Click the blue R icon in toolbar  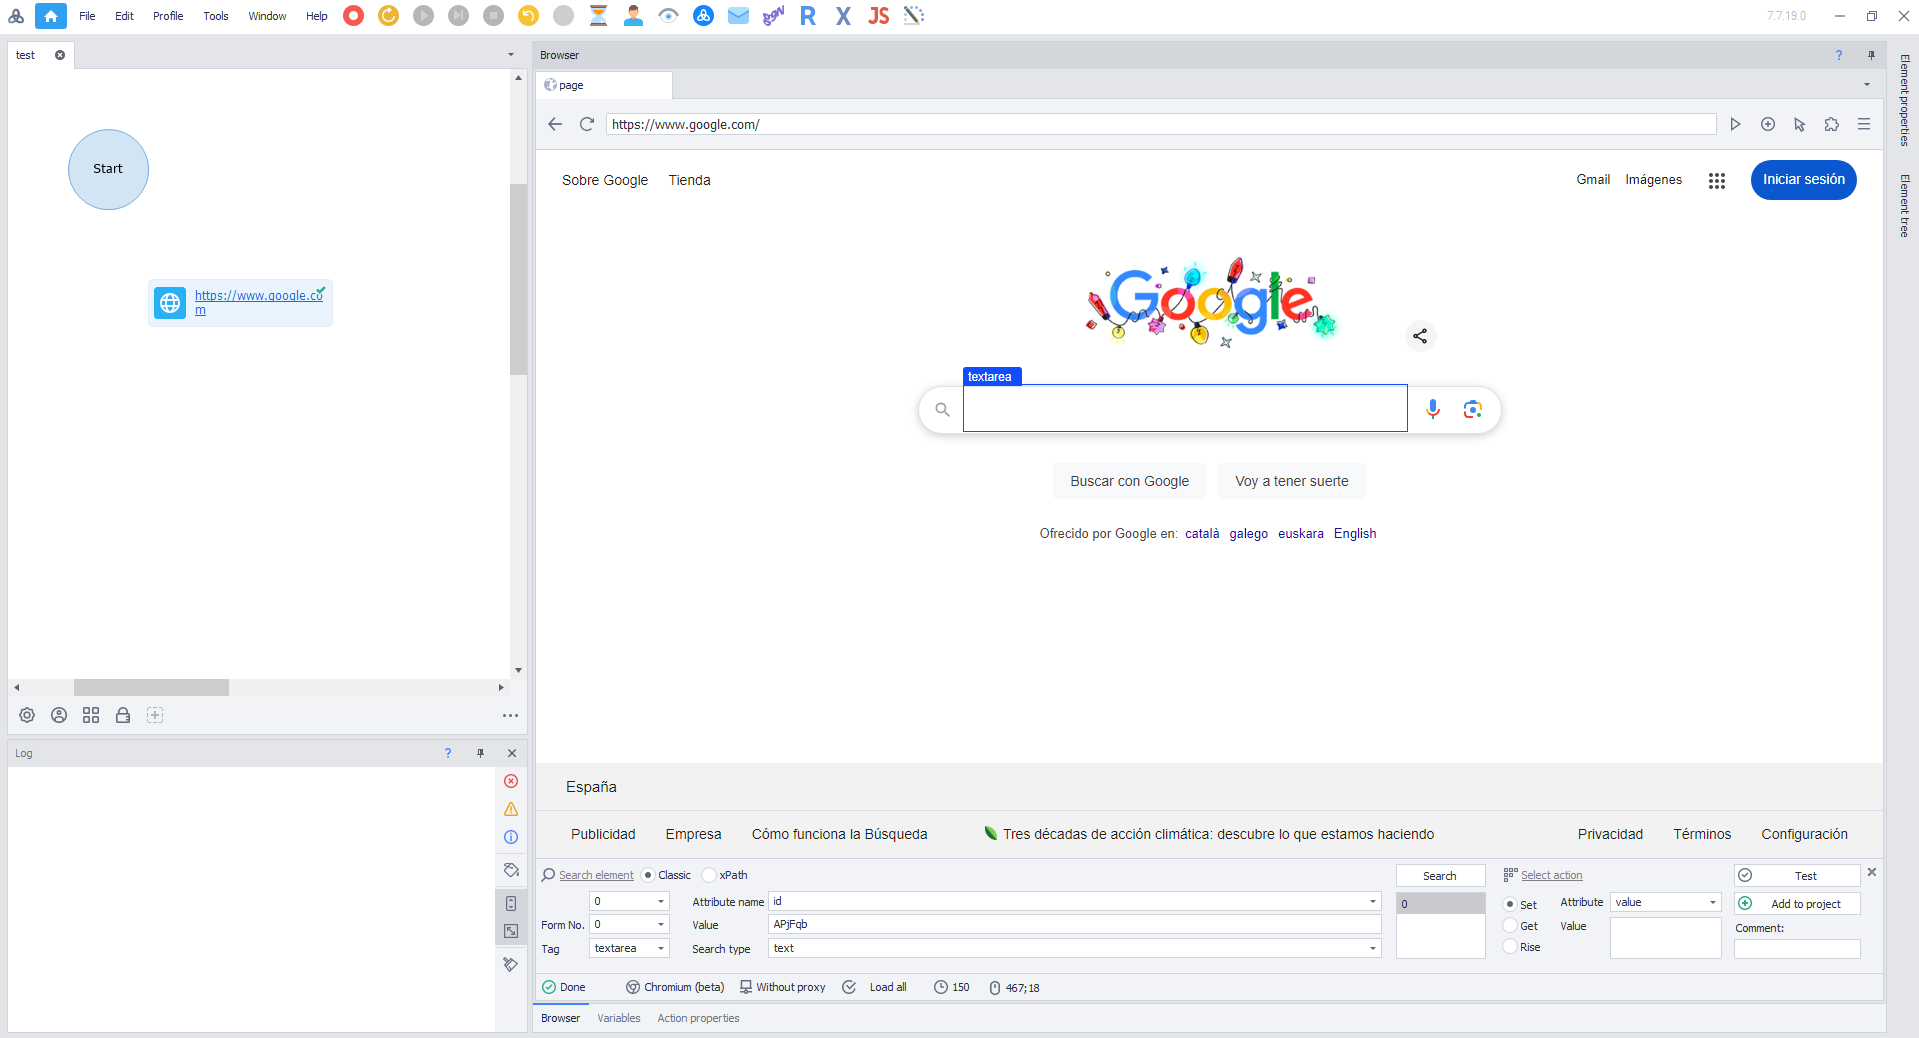pos(808,16)
